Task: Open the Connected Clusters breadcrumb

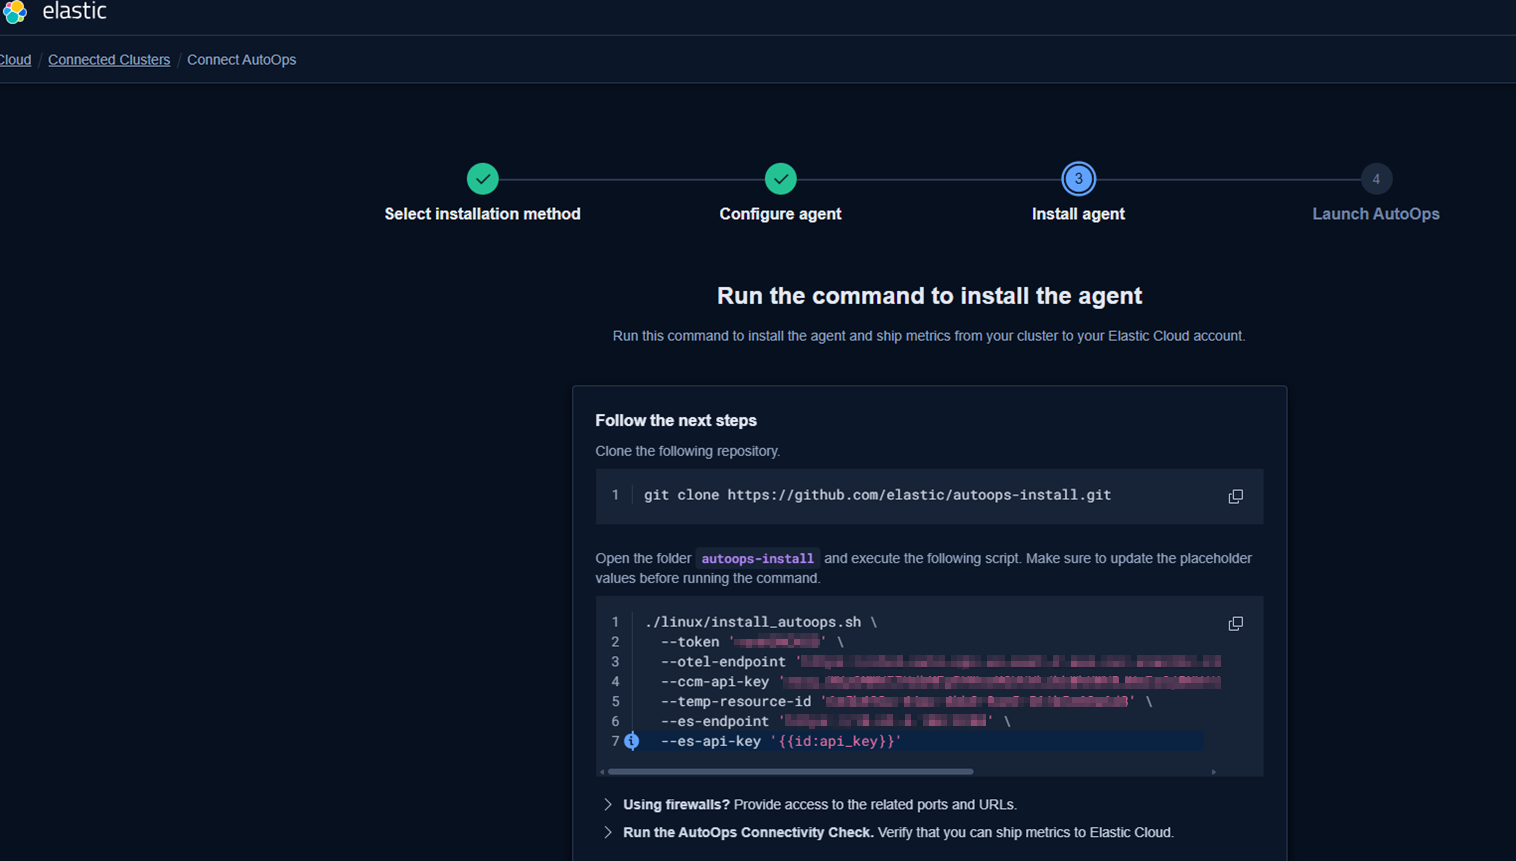Action: 109,60
